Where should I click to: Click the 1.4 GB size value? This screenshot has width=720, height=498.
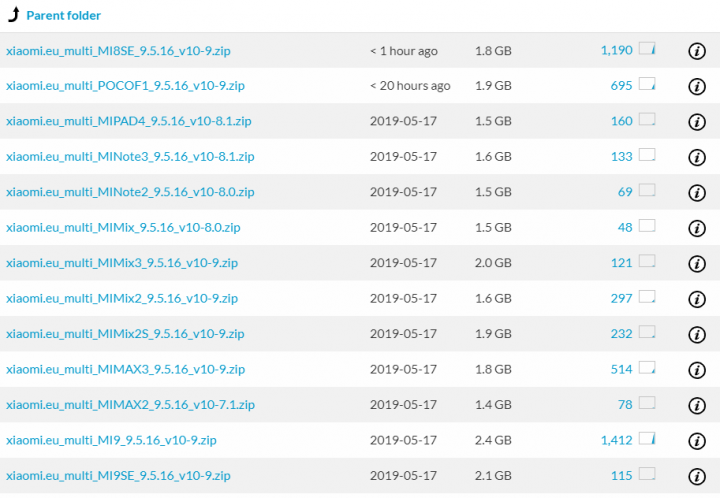click(493, 404)
